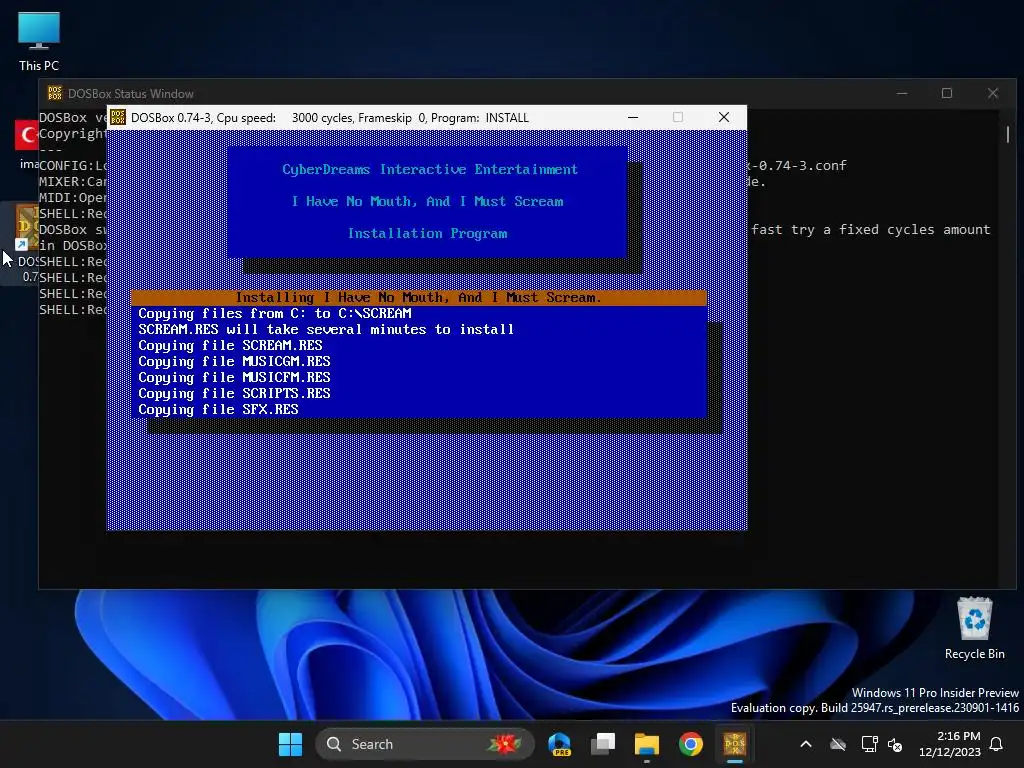Click 'SCREAM.RES will take several minutes' line

[x=326, y=330]
